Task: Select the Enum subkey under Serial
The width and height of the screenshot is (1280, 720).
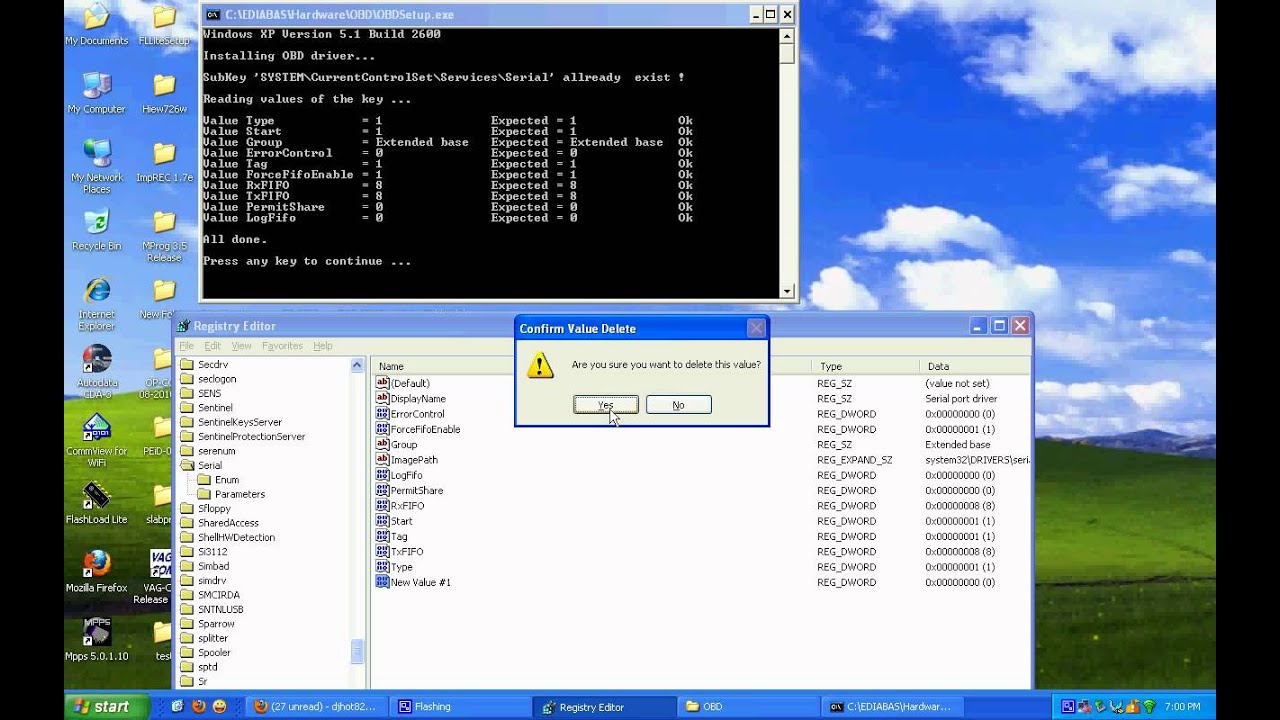Action: (227, 480)
